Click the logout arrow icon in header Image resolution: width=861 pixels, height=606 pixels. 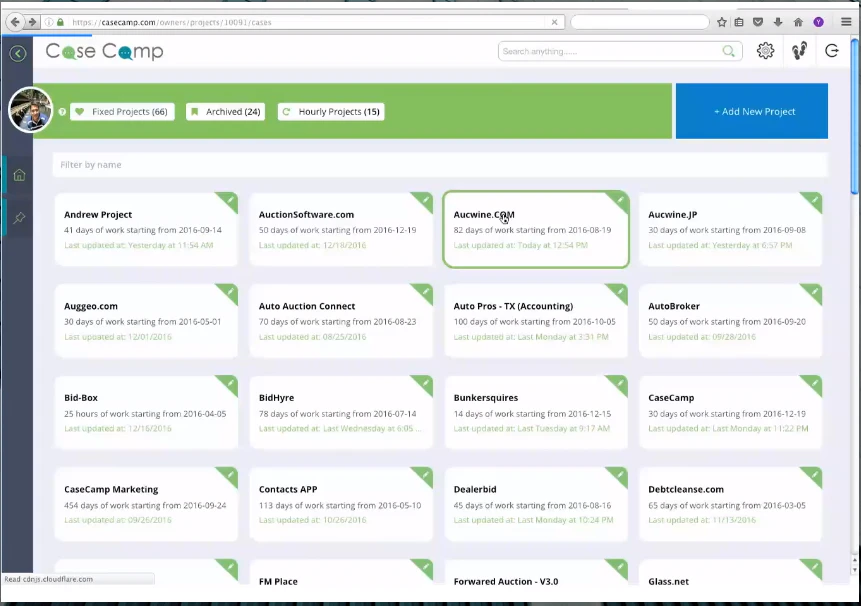(832, 51)
